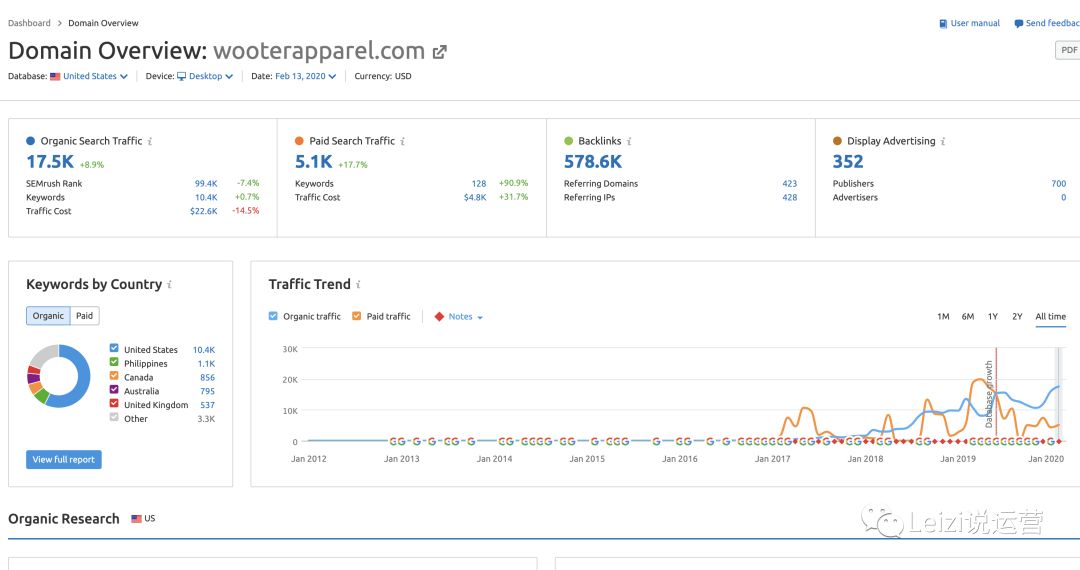The height and width of the screenshot is (570, 1080).
Task: Open the Date Feb 13, 2020 dropdown
Action: (306, 76)
